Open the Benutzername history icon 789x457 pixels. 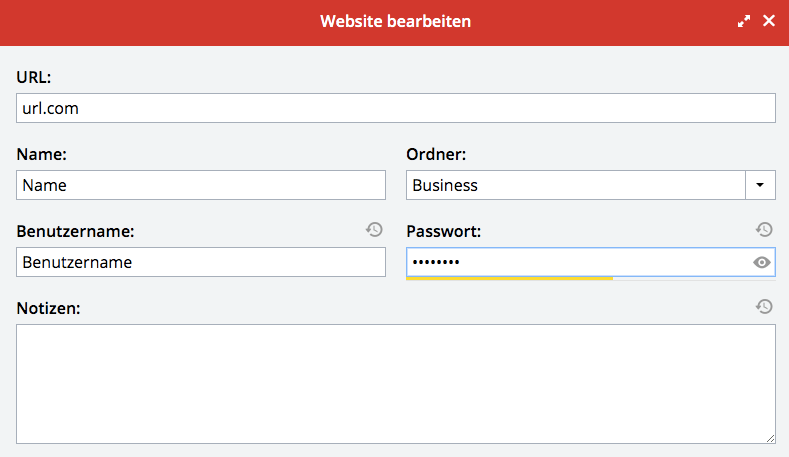[x=374, y=230]
